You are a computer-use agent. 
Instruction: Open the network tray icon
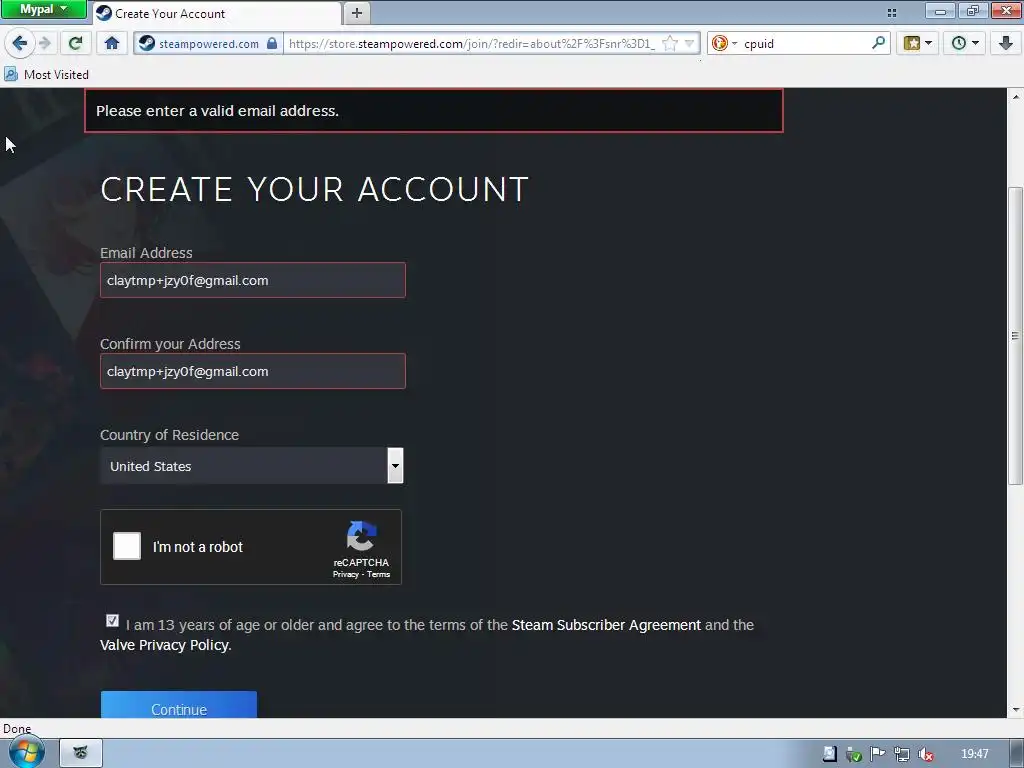pos(901,754)
